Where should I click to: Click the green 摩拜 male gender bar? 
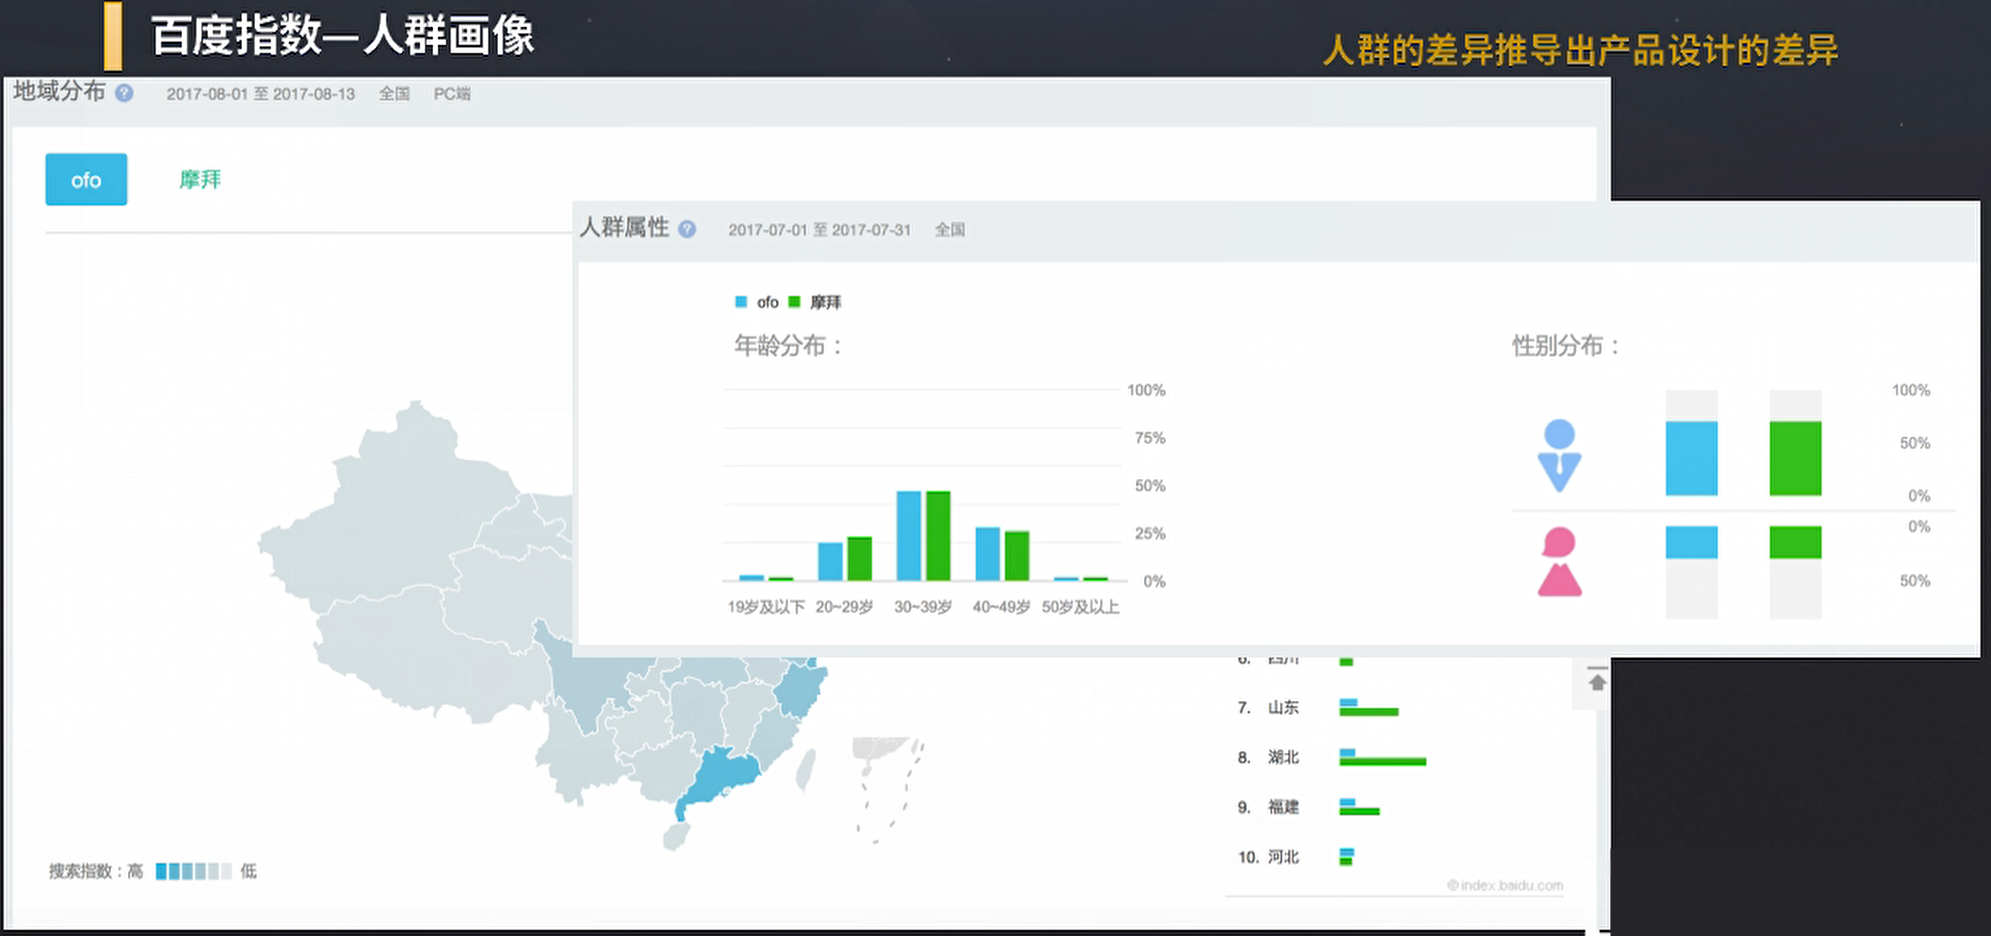click(1795, 459)
